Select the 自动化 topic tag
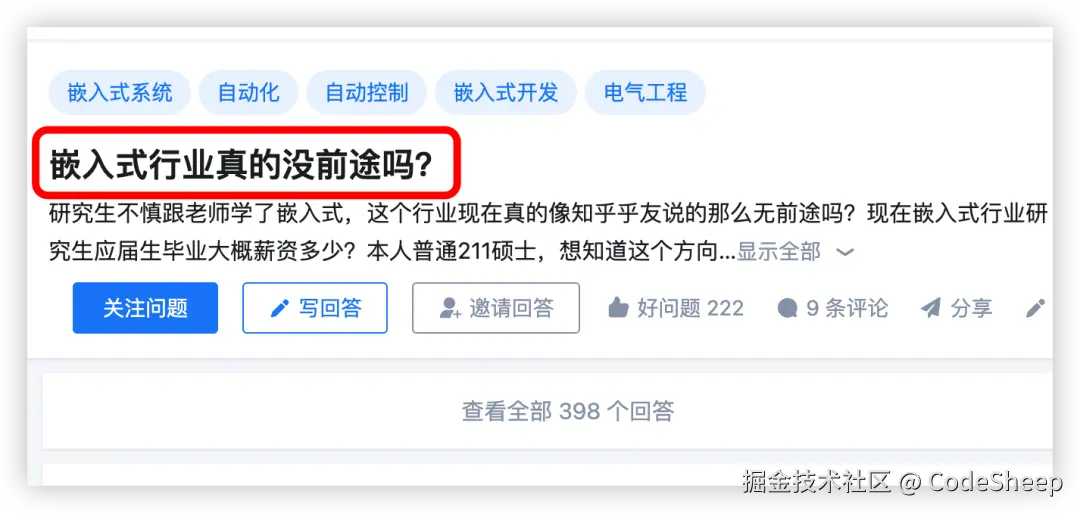 [x=248, y=92]
